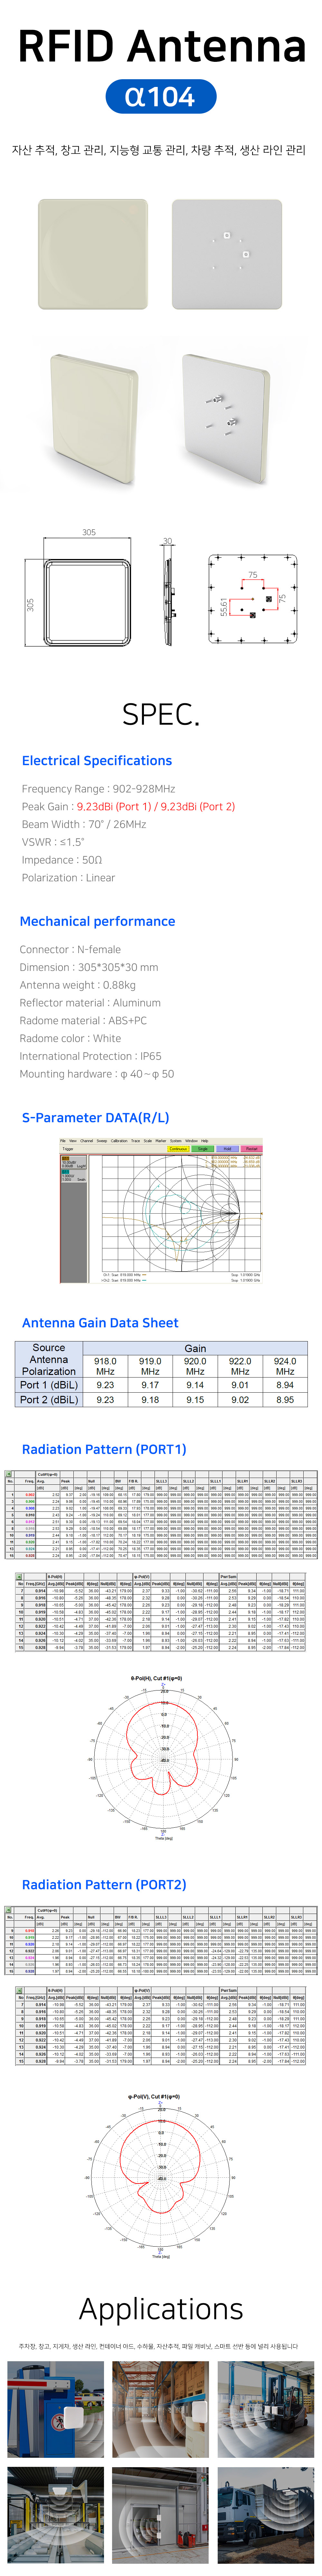Image resolution: width=322 pixels, height=2576 pixels.
Task: Select the "Dimension : 305*305*30 mm" line
Action: [x=89, y=967]
